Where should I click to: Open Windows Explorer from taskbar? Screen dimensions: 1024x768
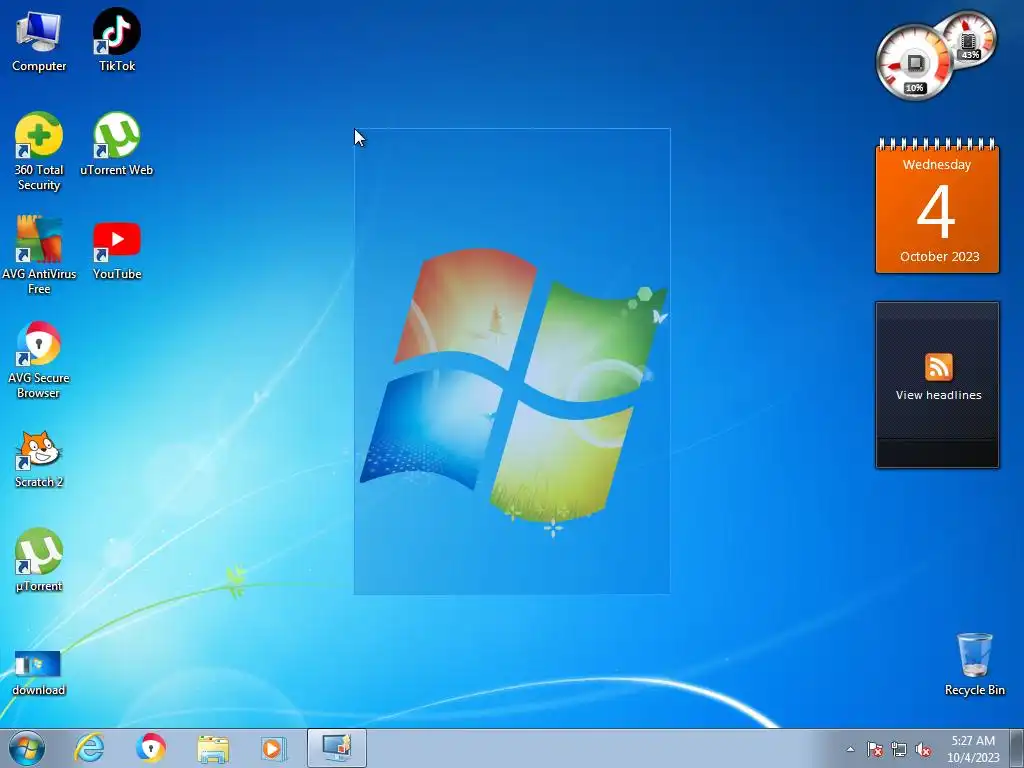point(213,748)
